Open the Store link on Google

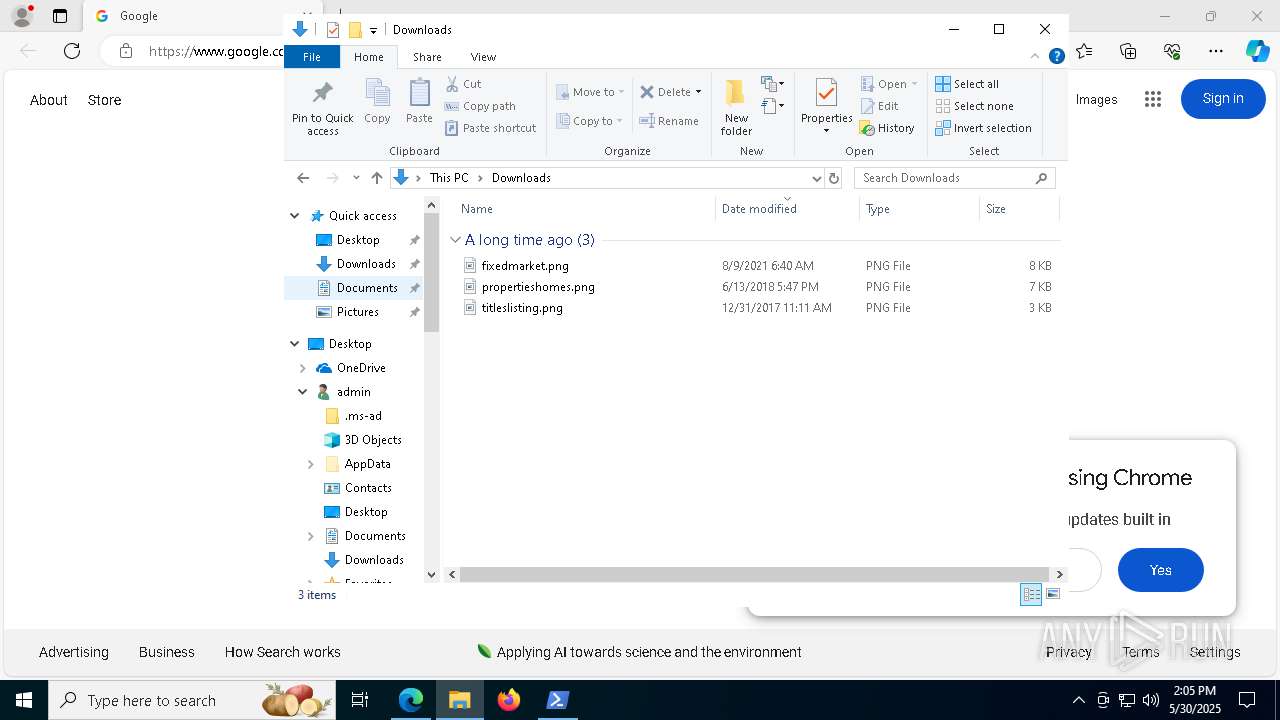tap(104, 100)
